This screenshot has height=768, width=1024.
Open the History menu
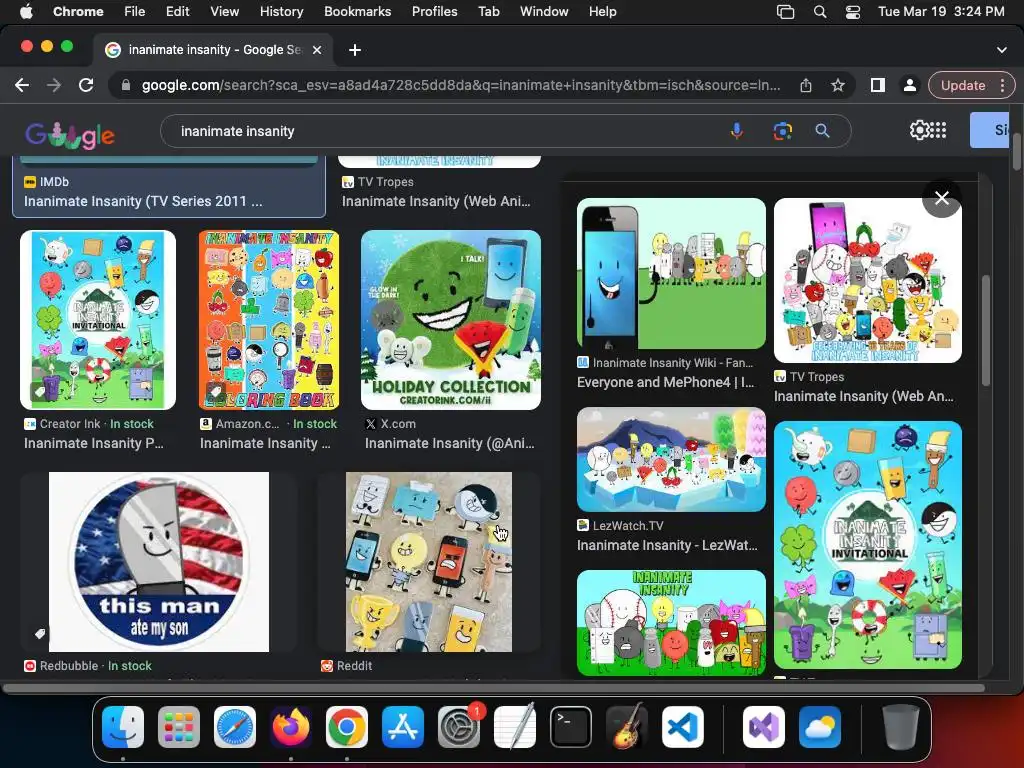(x=281, y=11)
